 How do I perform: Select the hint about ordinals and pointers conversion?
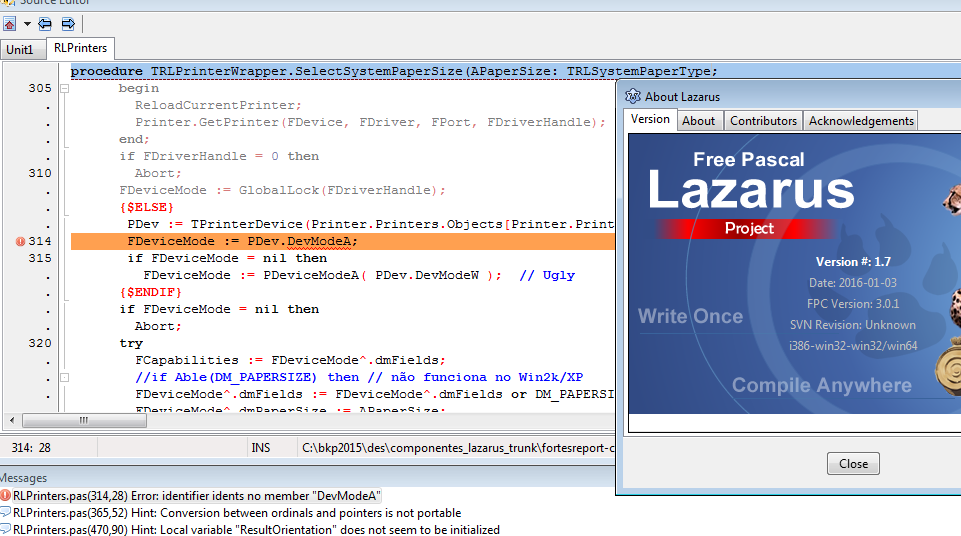click(237, 513)
